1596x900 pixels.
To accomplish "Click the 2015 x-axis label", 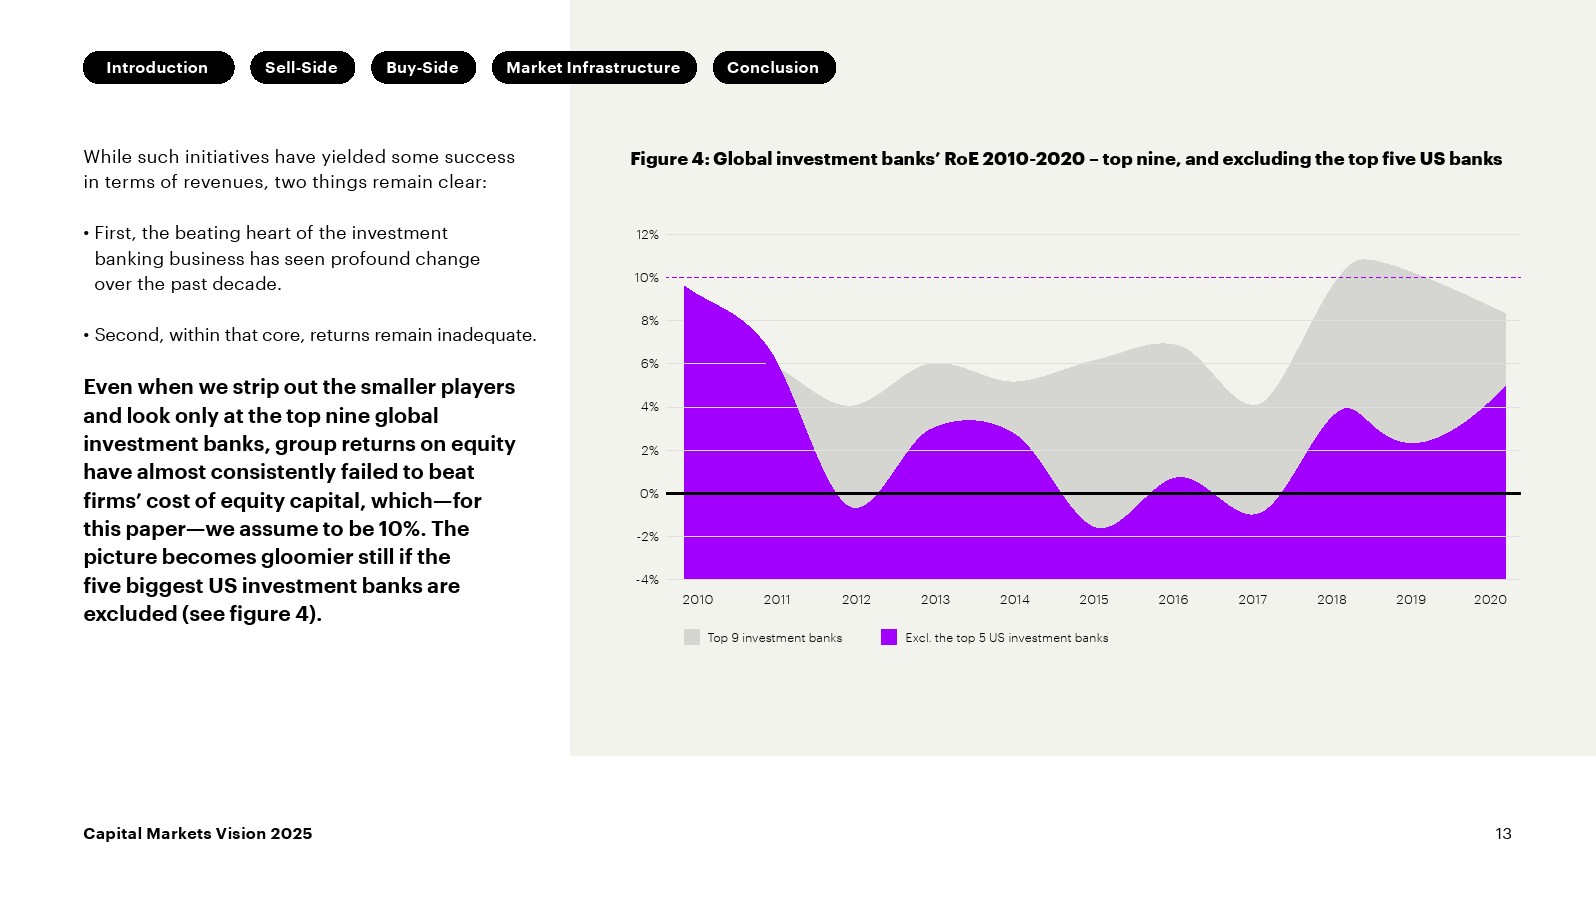I will [1094, 600].
